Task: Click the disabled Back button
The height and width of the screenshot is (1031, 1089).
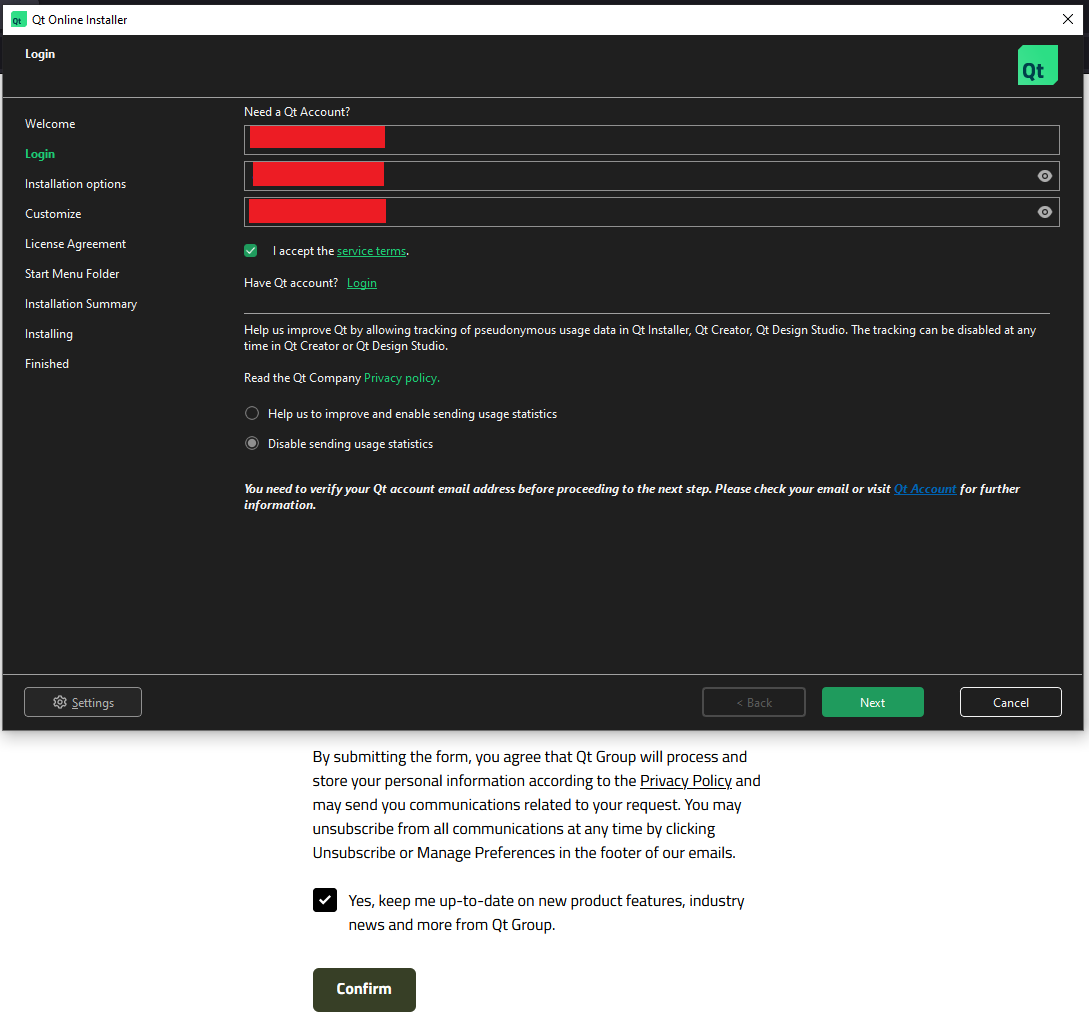Action: click(754, 702)
